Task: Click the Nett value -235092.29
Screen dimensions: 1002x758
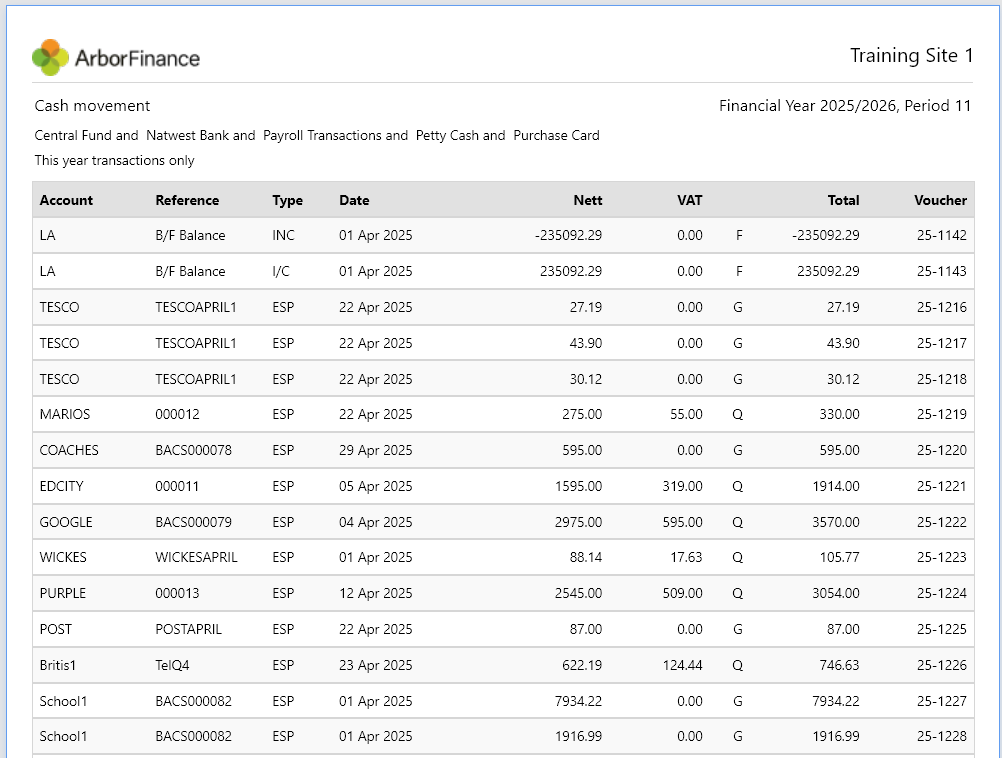Action: (x=569, y=235)
